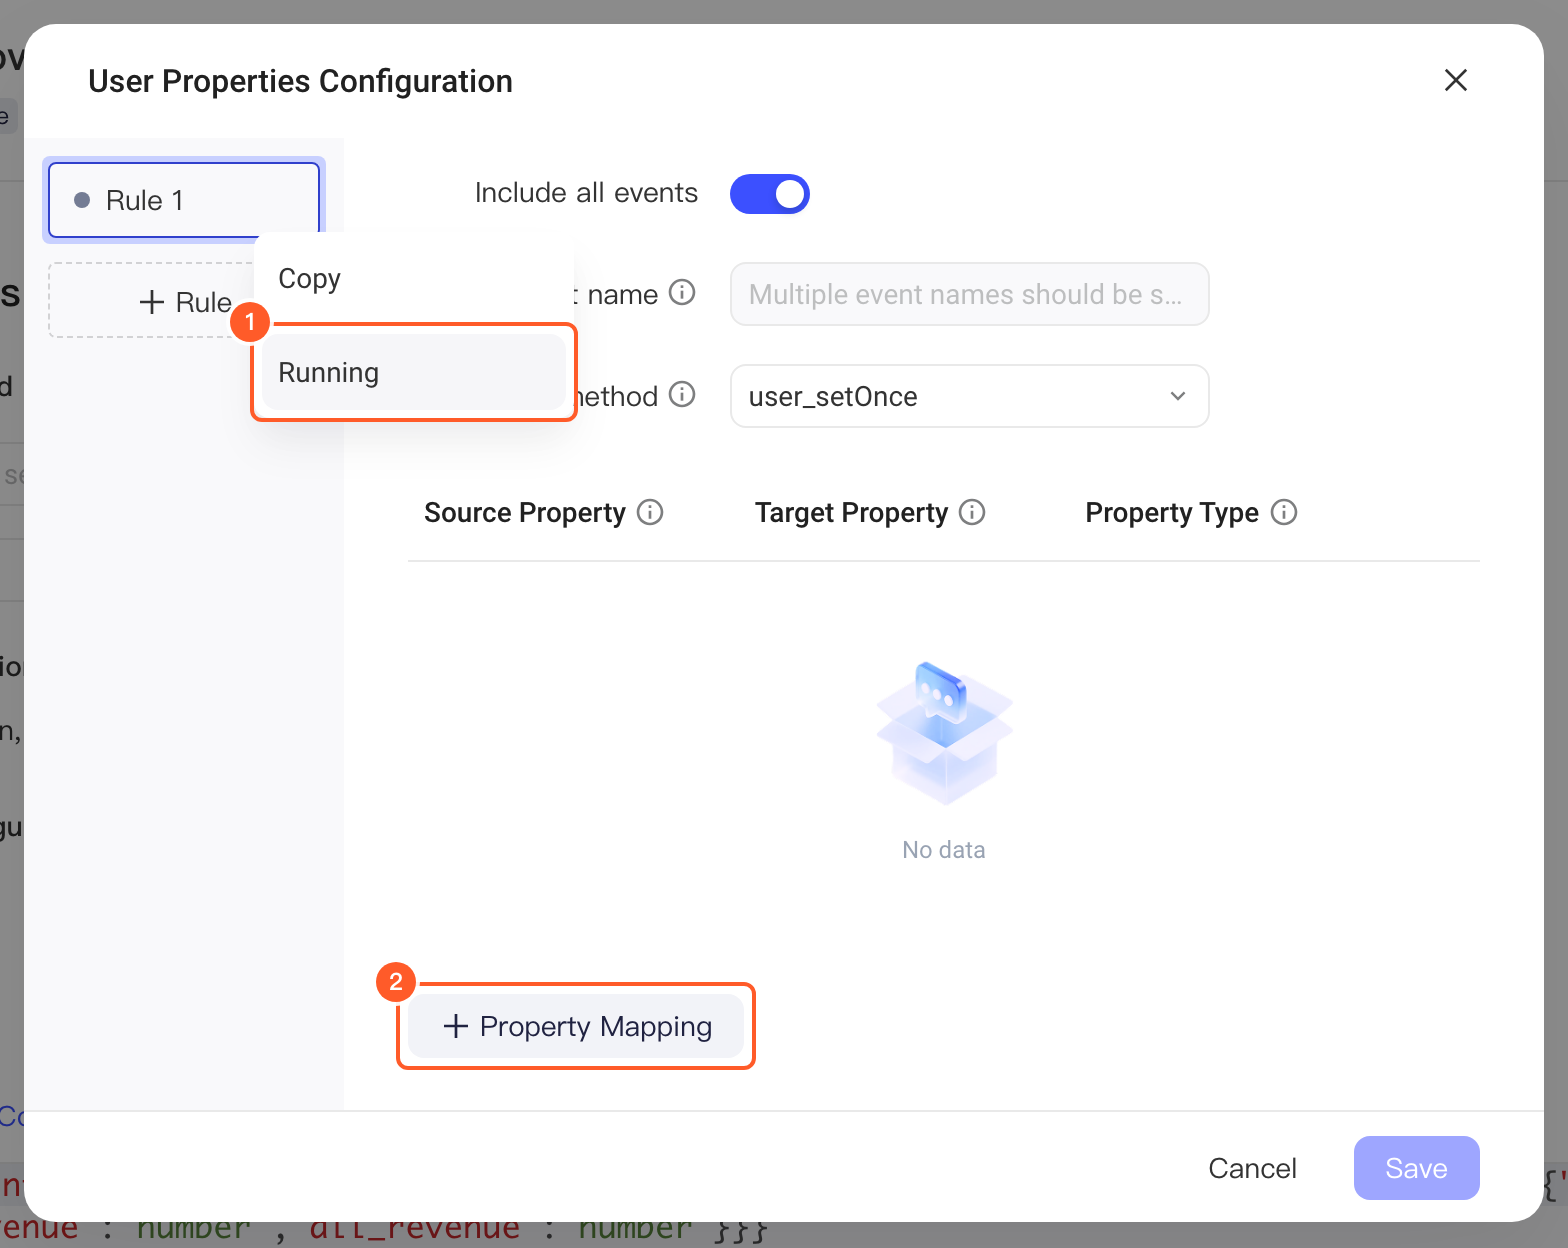This screenshot has width=1568, height=1248.
Task: Add a Property Mapping row
Action: click(576, 1026)
